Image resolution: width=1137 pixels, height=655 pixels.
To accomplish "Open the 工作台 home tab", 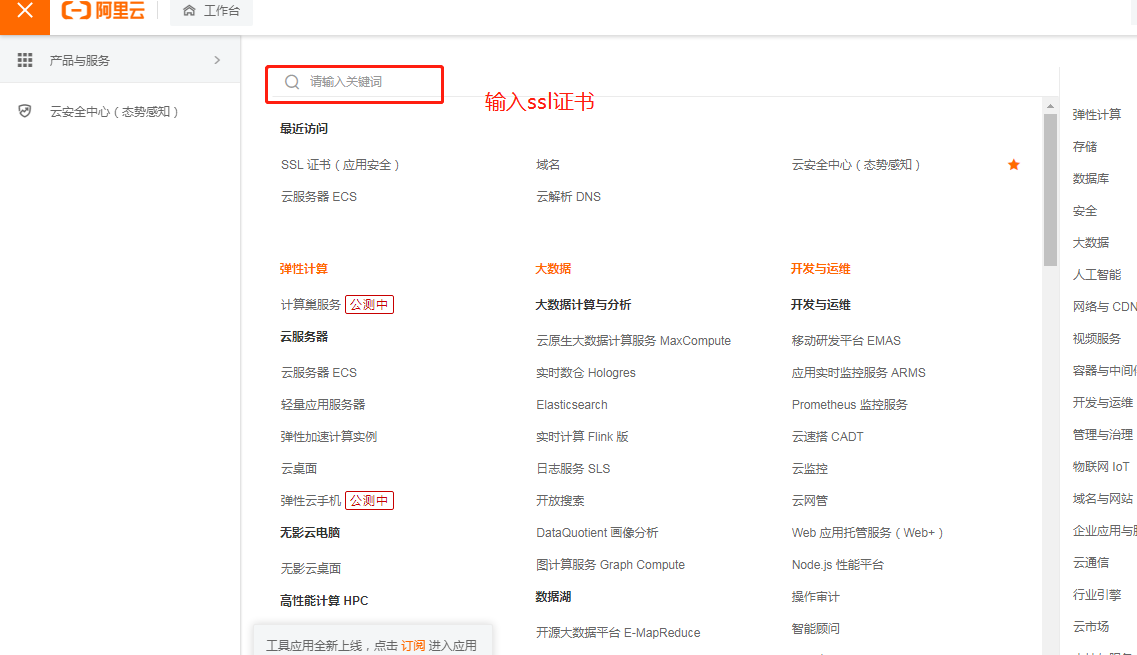I will (212, 11).
